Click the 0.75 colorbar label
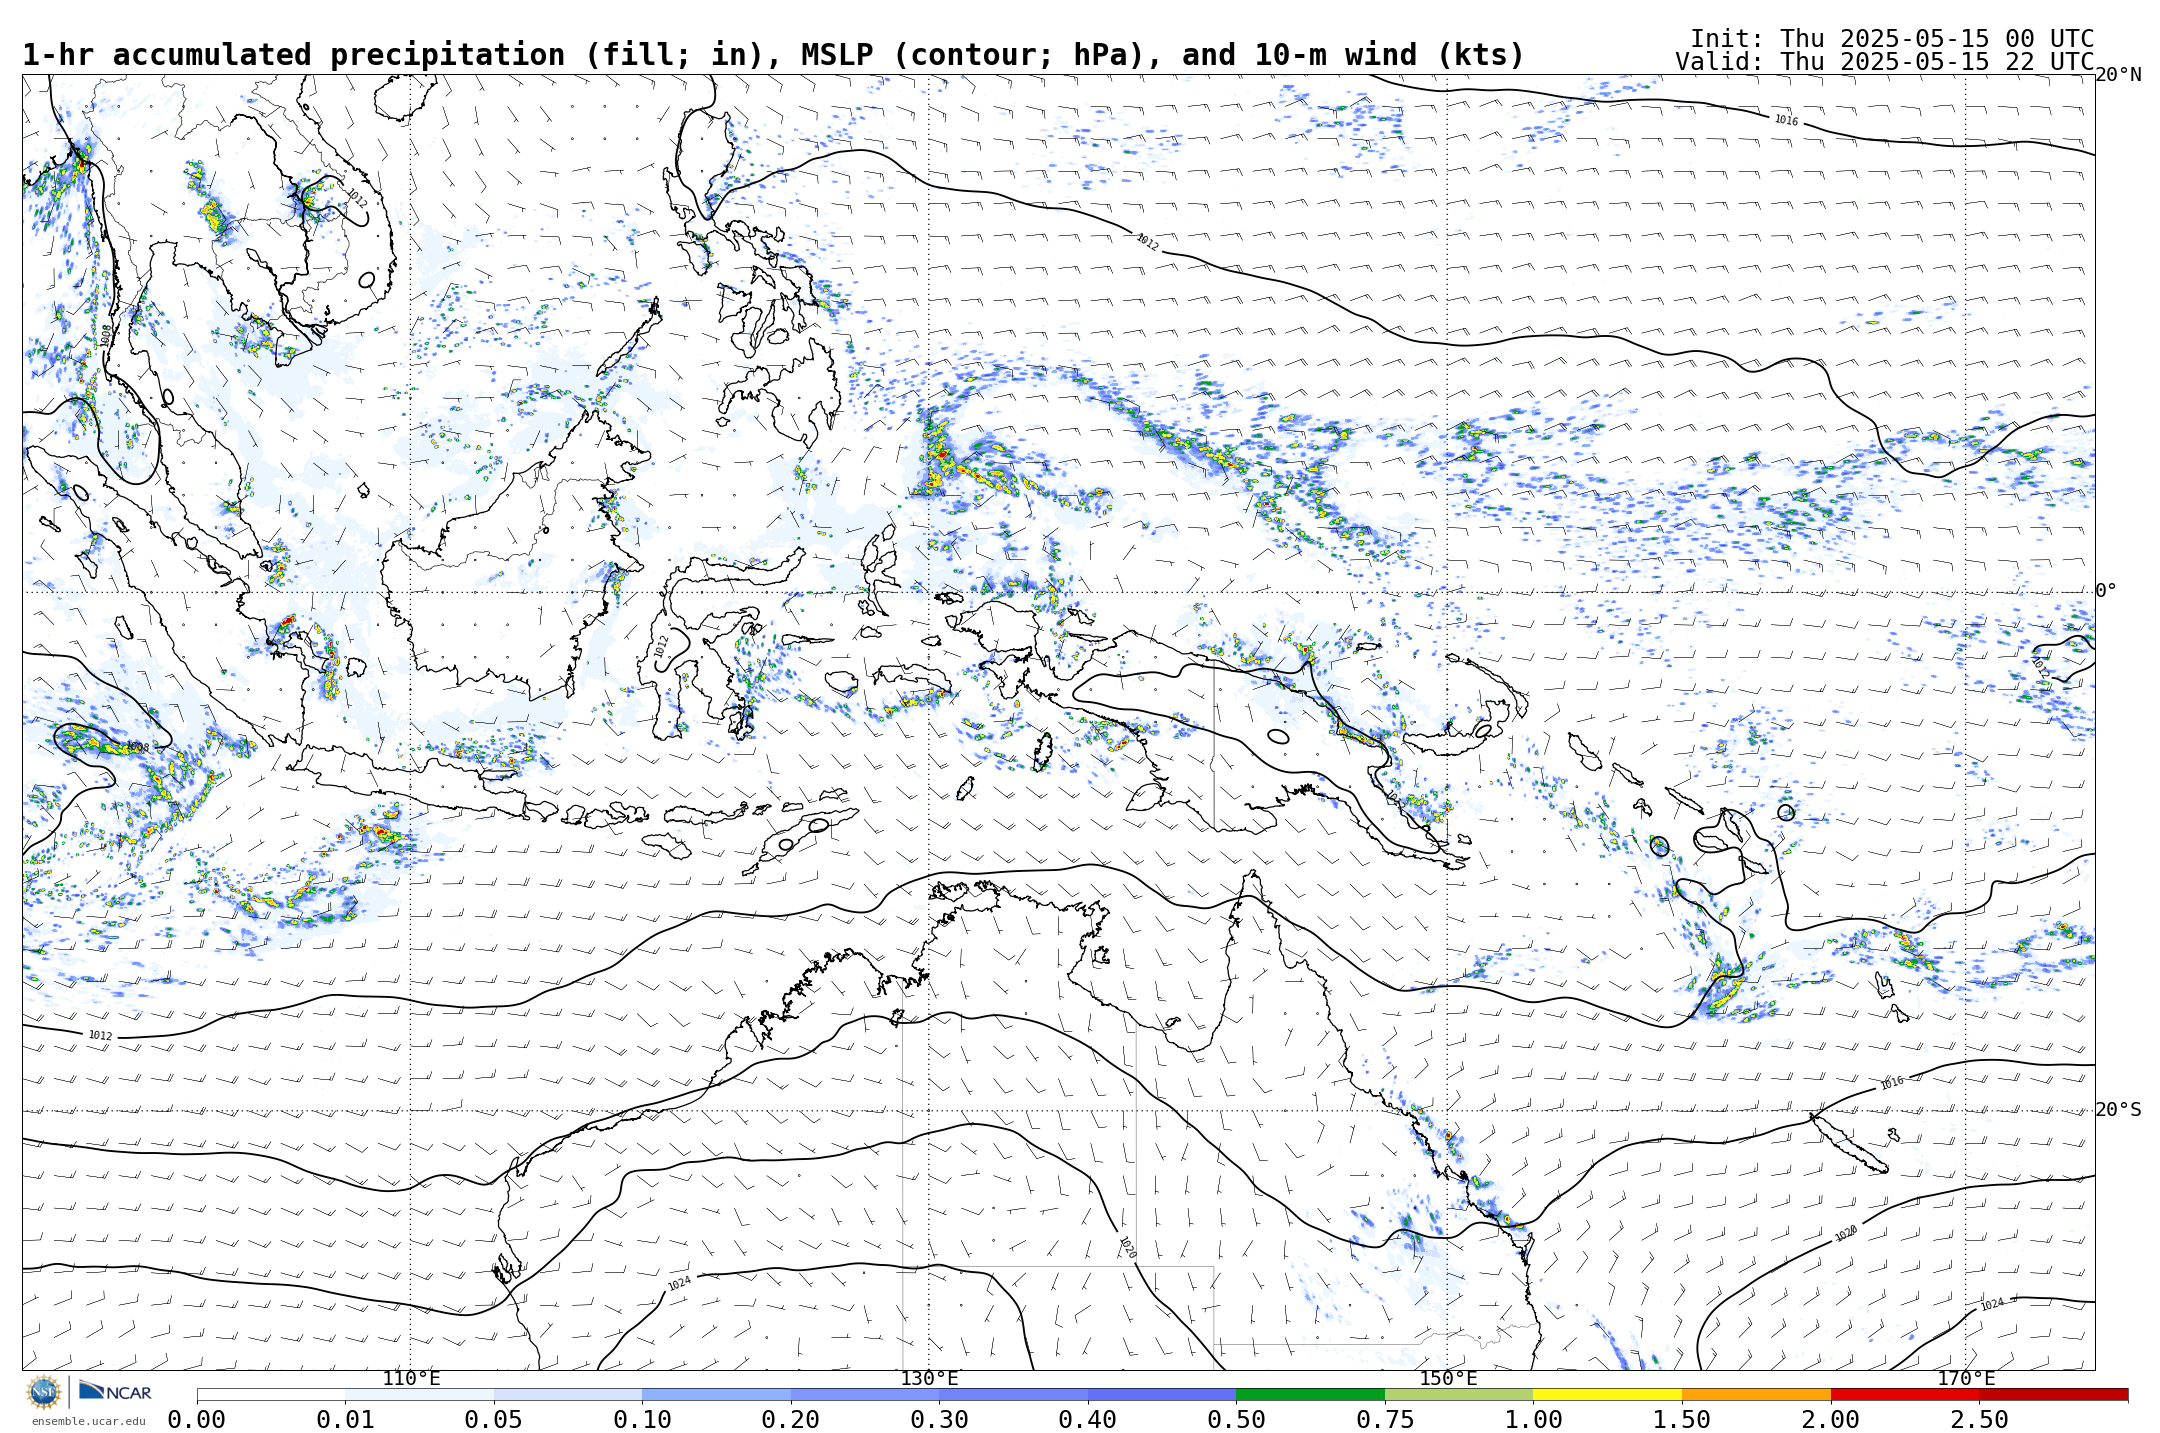Viewport: 2160px width, 1433px height. pyautogui.click(x=1385, y=1420)
